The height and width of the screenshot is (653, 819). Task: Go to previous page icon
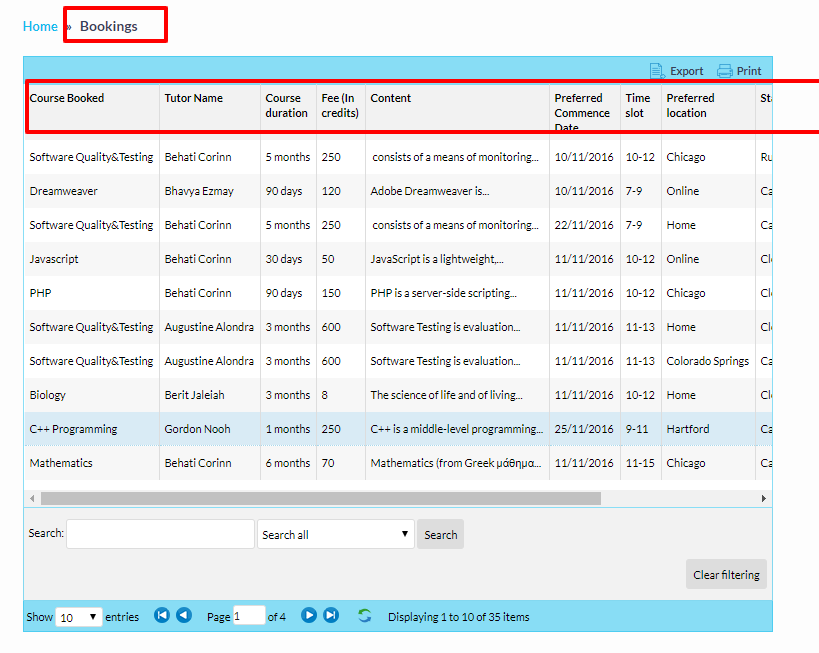click(184, 616)
